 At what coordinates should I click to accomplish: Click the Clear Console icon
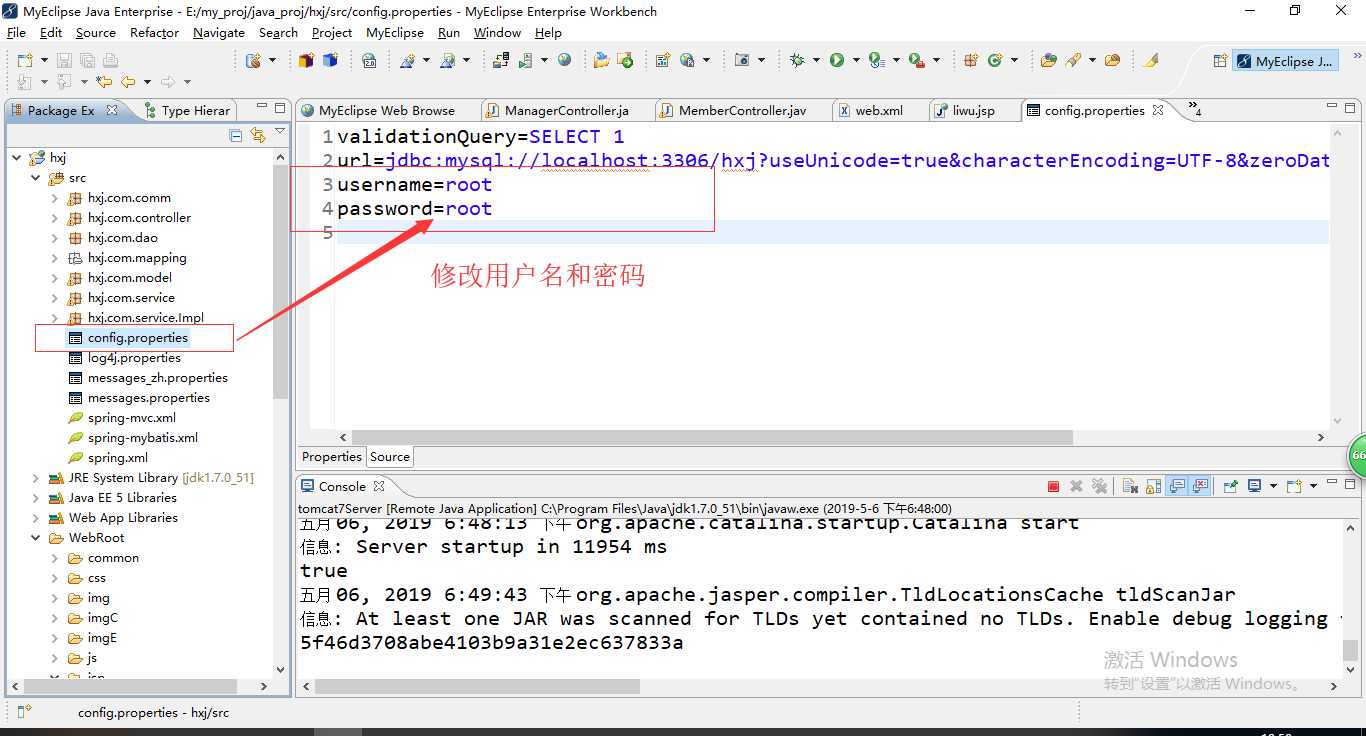coord(1130,486)
